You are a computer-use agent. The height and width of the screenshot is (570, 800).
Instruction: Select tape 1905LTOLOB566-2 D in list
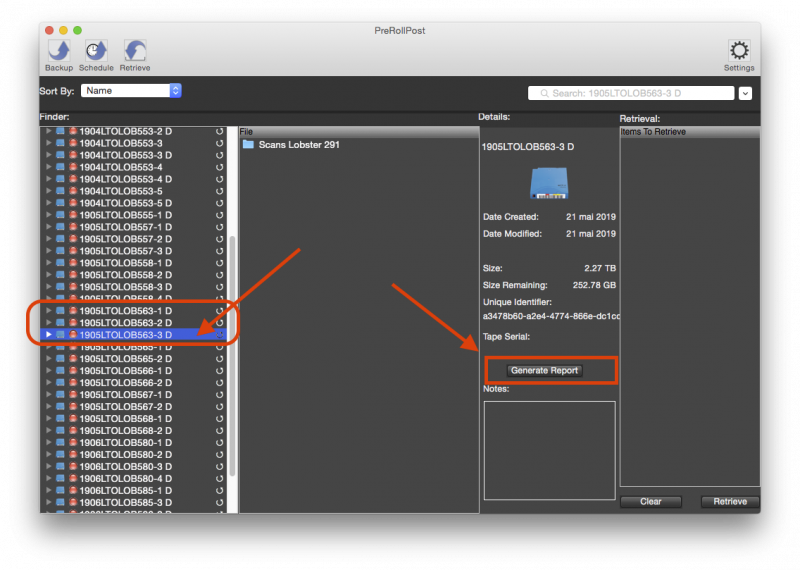pyautogui.click(x=125, y=383)
